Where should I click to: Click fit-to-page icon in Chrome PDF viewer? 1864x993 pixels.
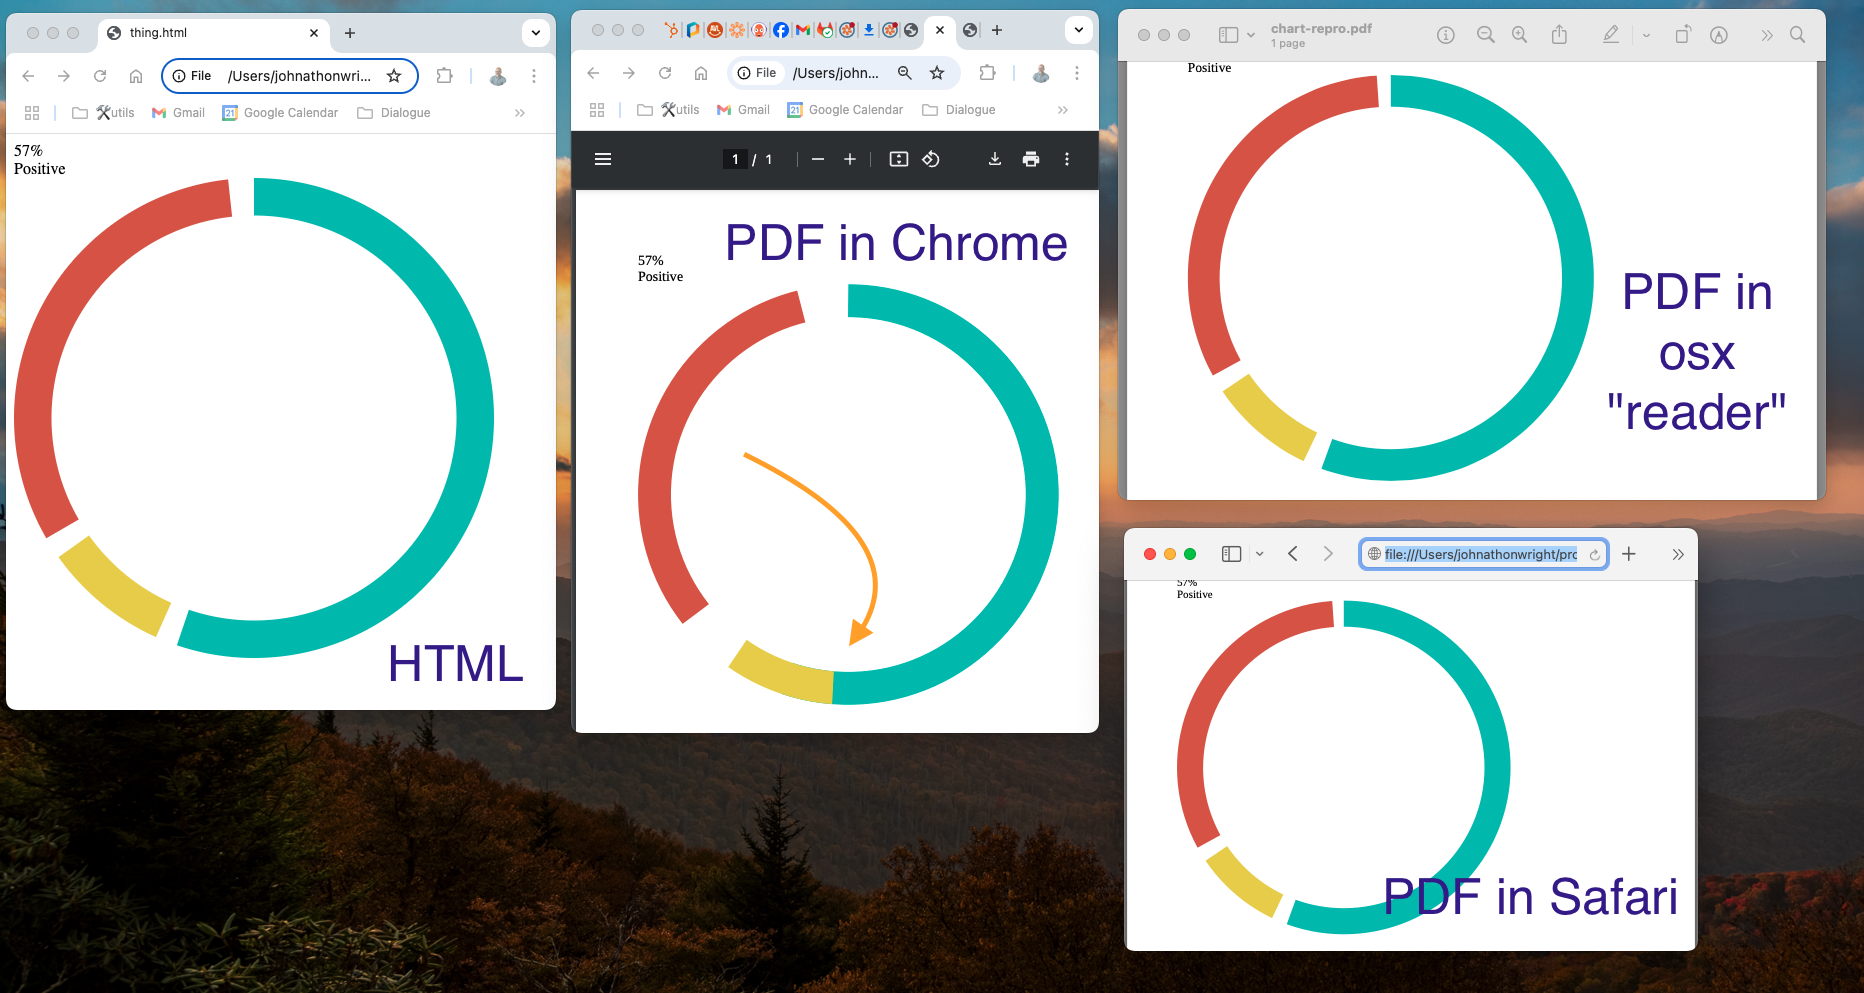(899, 159)
